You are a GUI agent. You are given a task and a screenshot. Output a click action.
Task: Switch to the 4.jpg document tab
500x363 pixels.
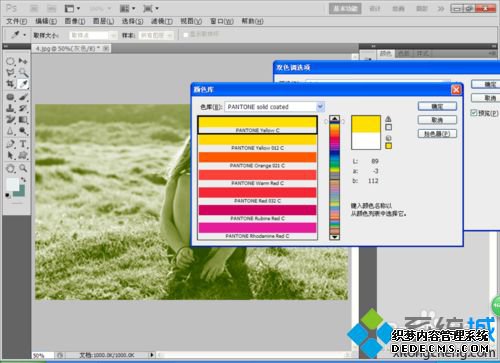(72, 49)
